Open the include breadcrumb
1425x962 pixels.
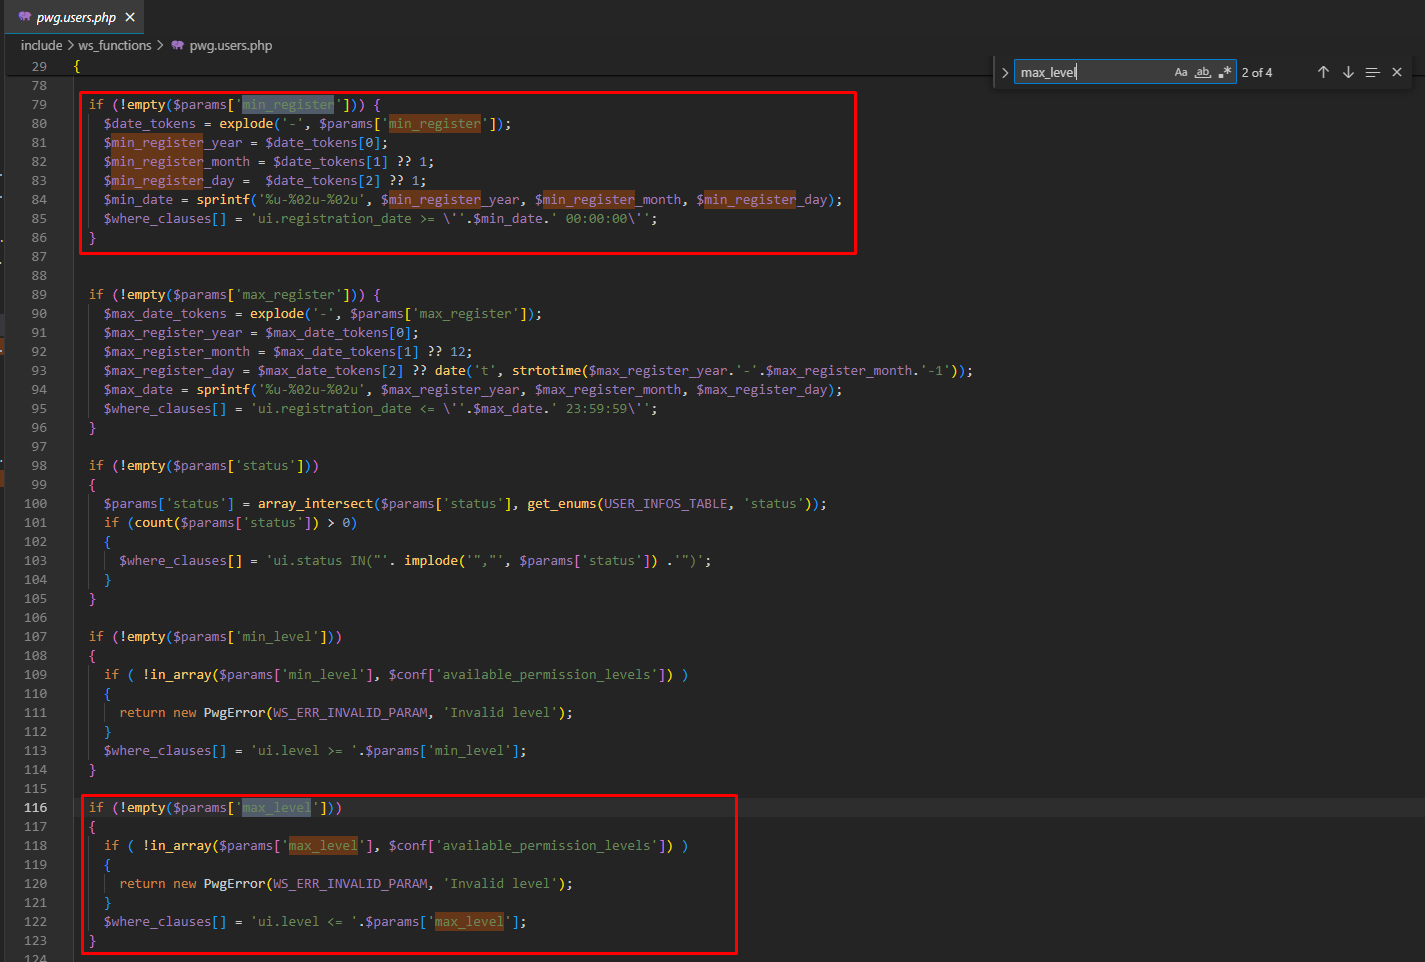(x=41, y=45)
